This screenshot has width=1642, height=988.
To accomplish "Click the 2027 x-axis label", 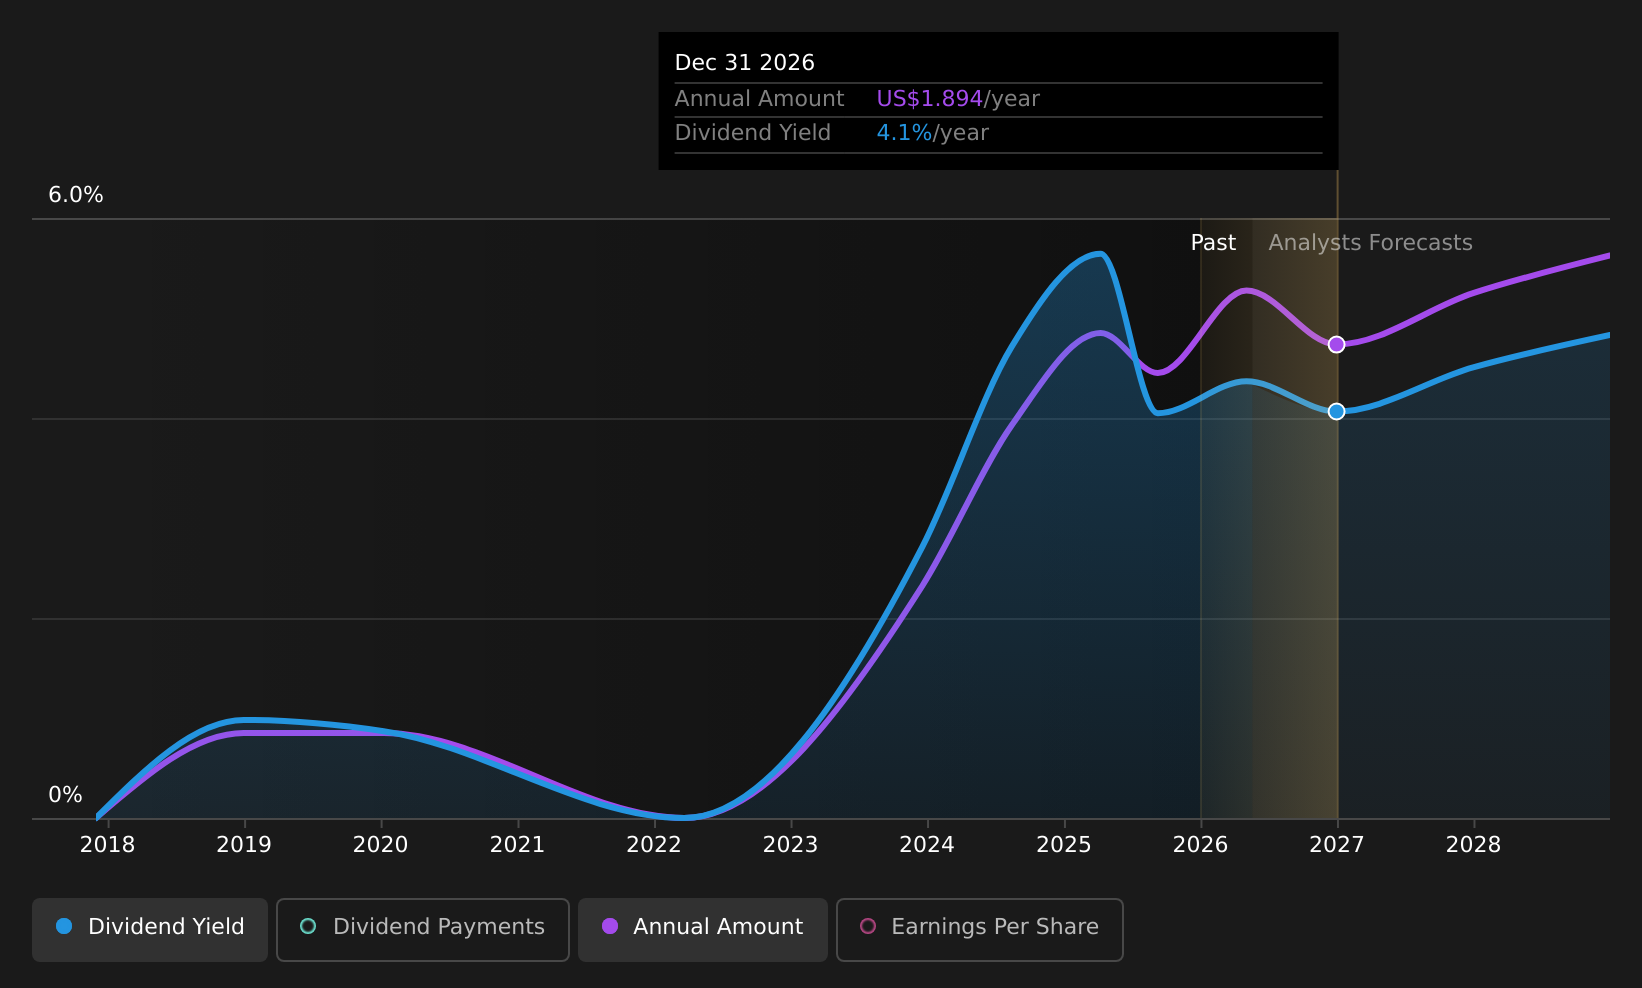I will tap(1337, 845).
